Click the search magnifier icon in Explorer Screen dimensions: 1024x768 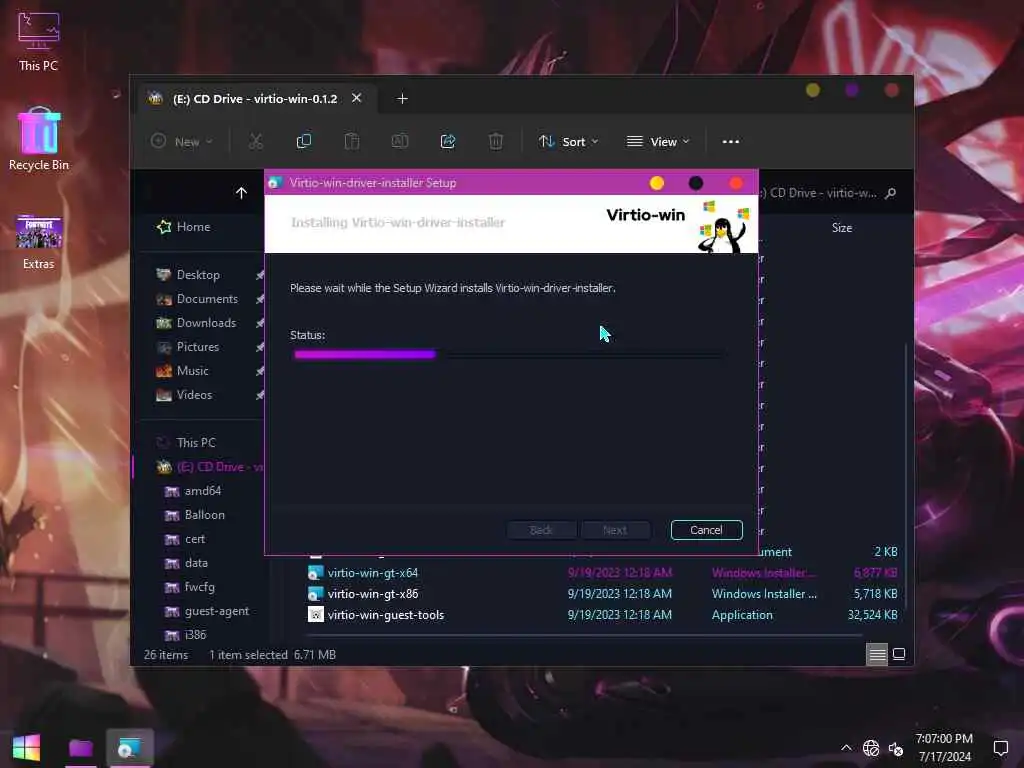click(890, 193)
